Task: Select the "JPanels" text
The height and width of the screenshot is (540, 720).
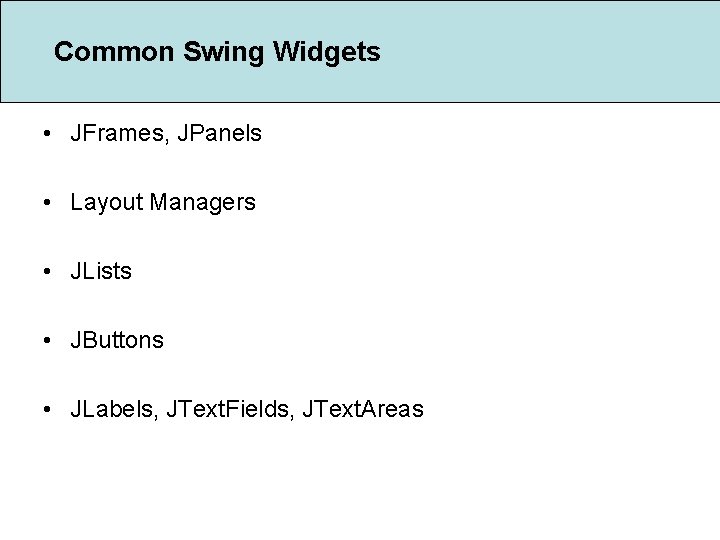Action: click(x=218, y=133)
